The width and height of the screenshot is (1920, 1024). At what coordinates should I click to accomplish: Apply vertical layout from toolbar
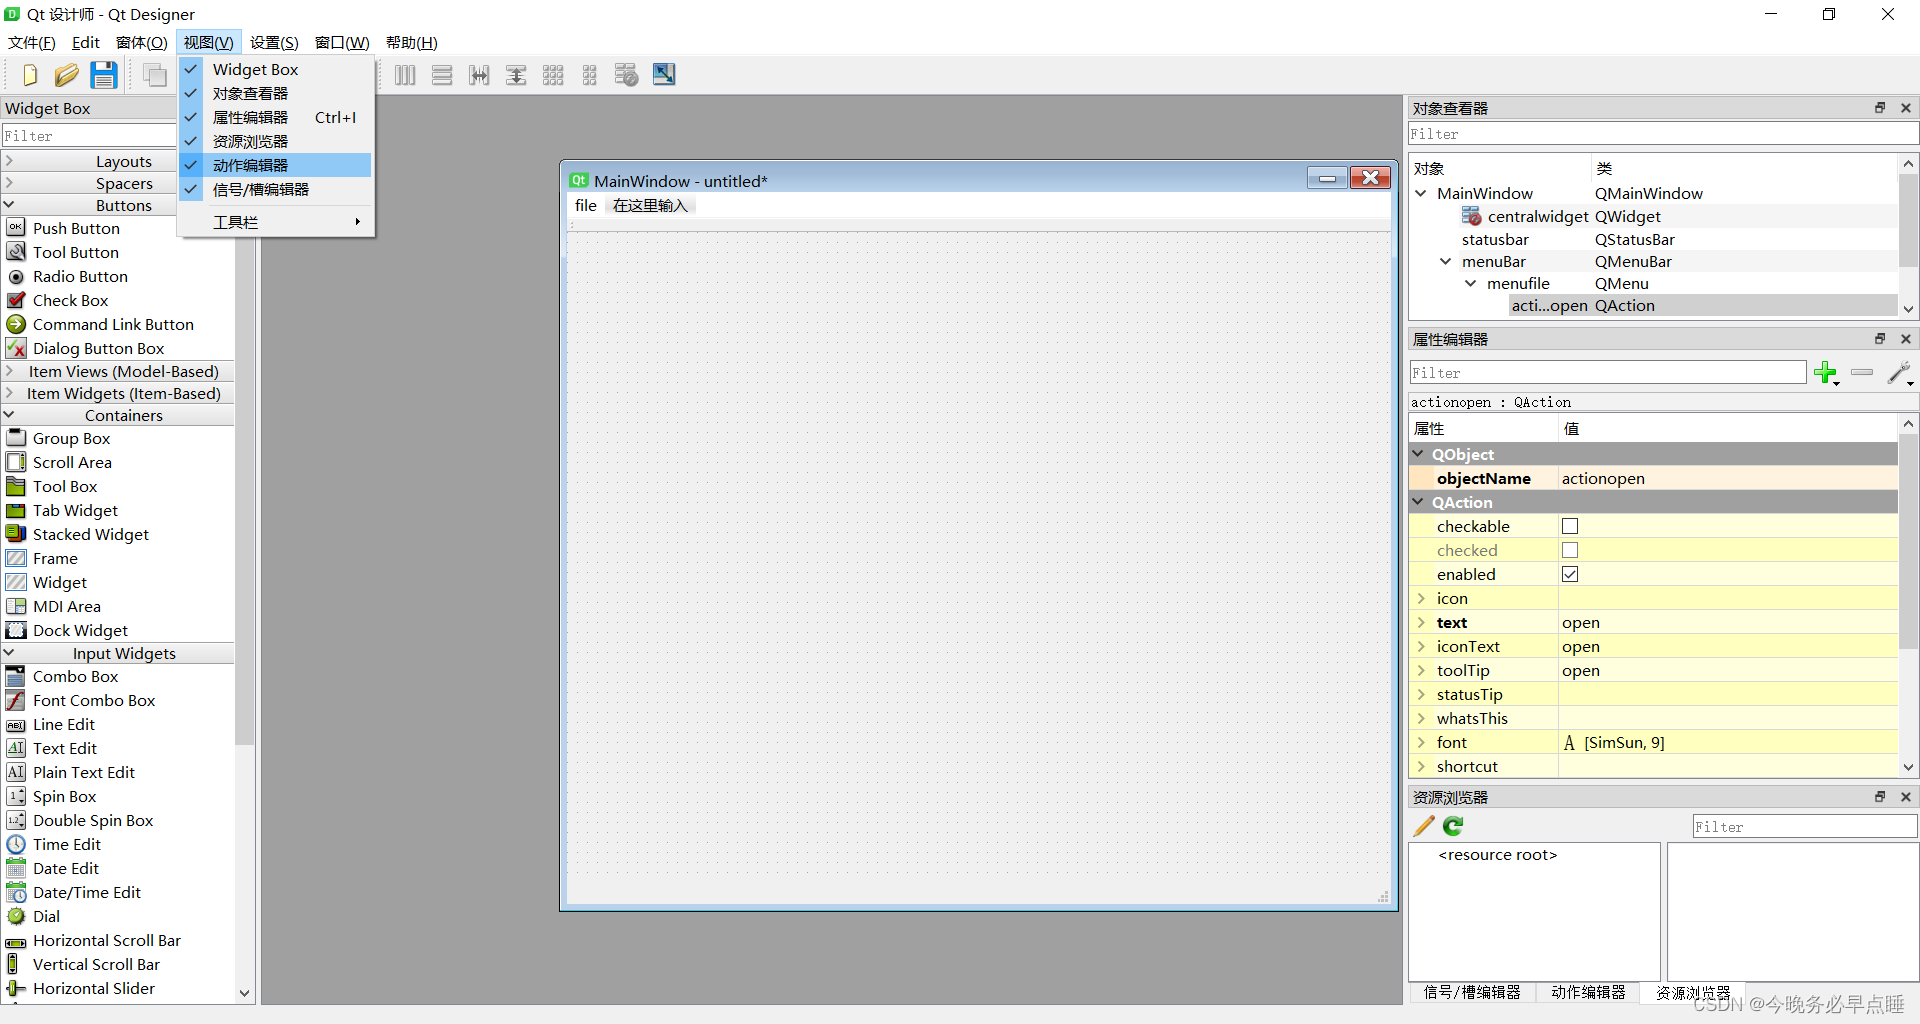click(x=442, y=75)
